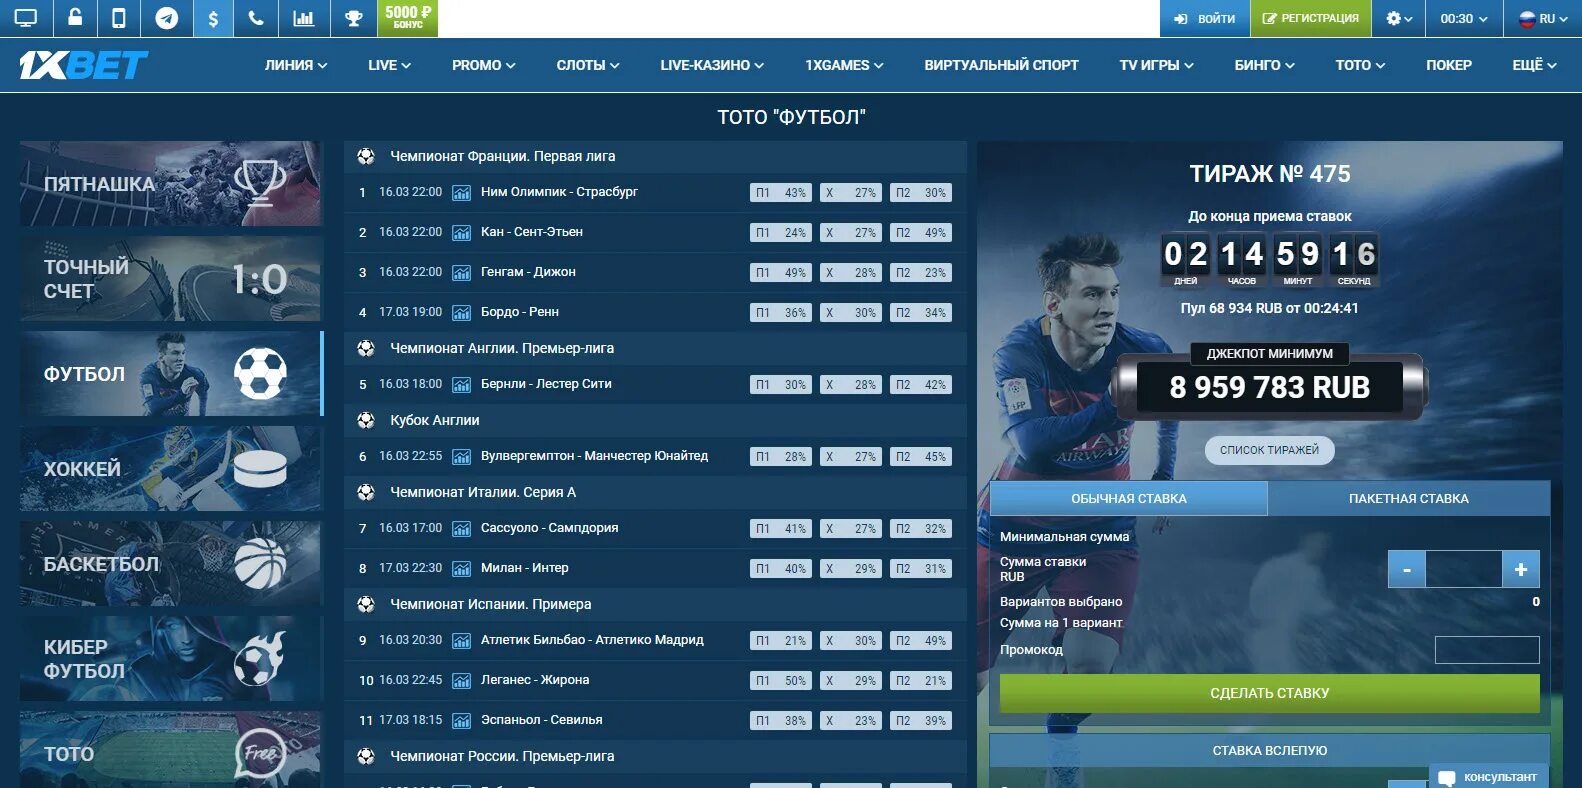The image size is (1582, 788).
Task: Open the 00:30 time zone dropdown
Action: [1464, 18]
